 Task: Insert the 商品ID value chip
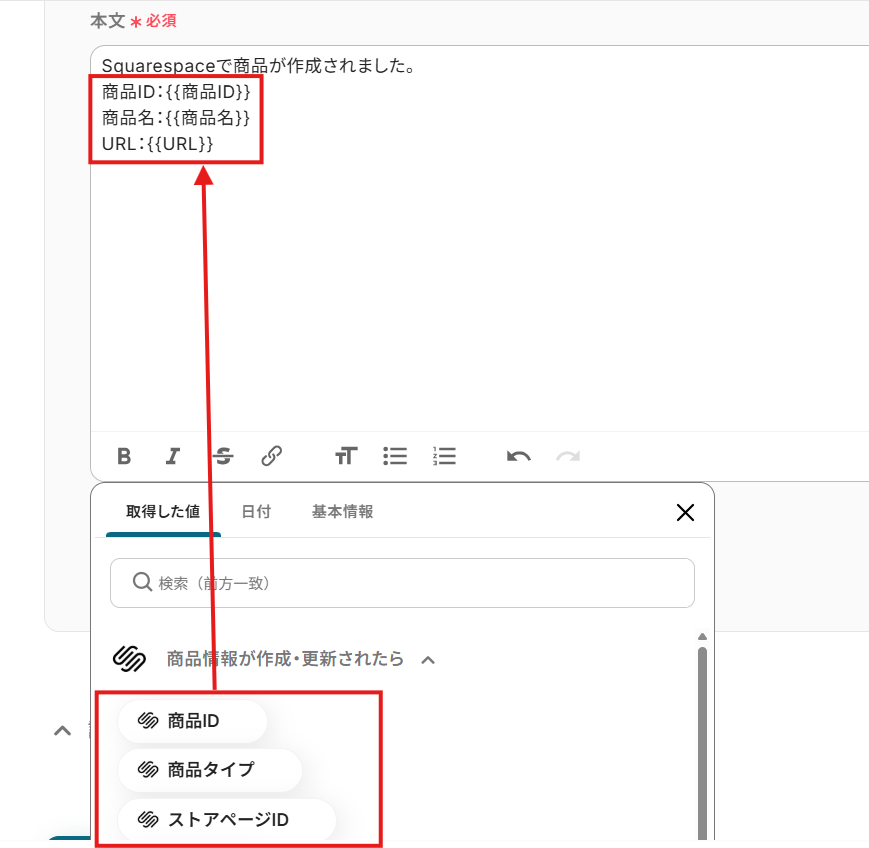pyautogui.click(x=192, y=721)
